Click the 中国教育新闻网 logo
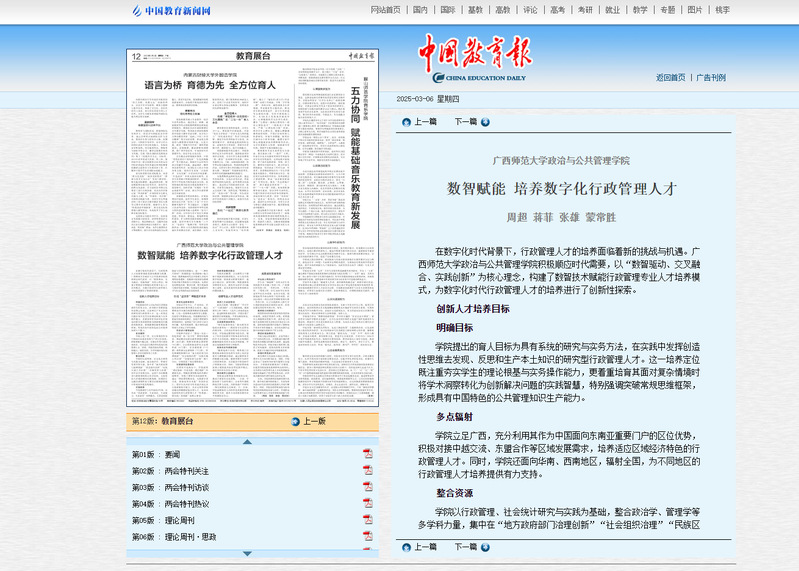Screen dimensions: 799x571 click(171, 11)
